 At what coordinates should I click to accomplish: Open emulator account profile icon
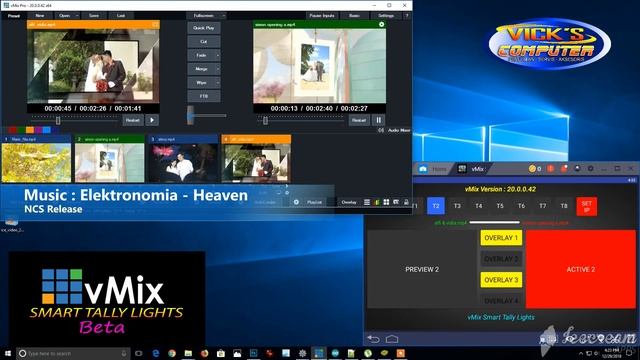(x=577, y=168)
